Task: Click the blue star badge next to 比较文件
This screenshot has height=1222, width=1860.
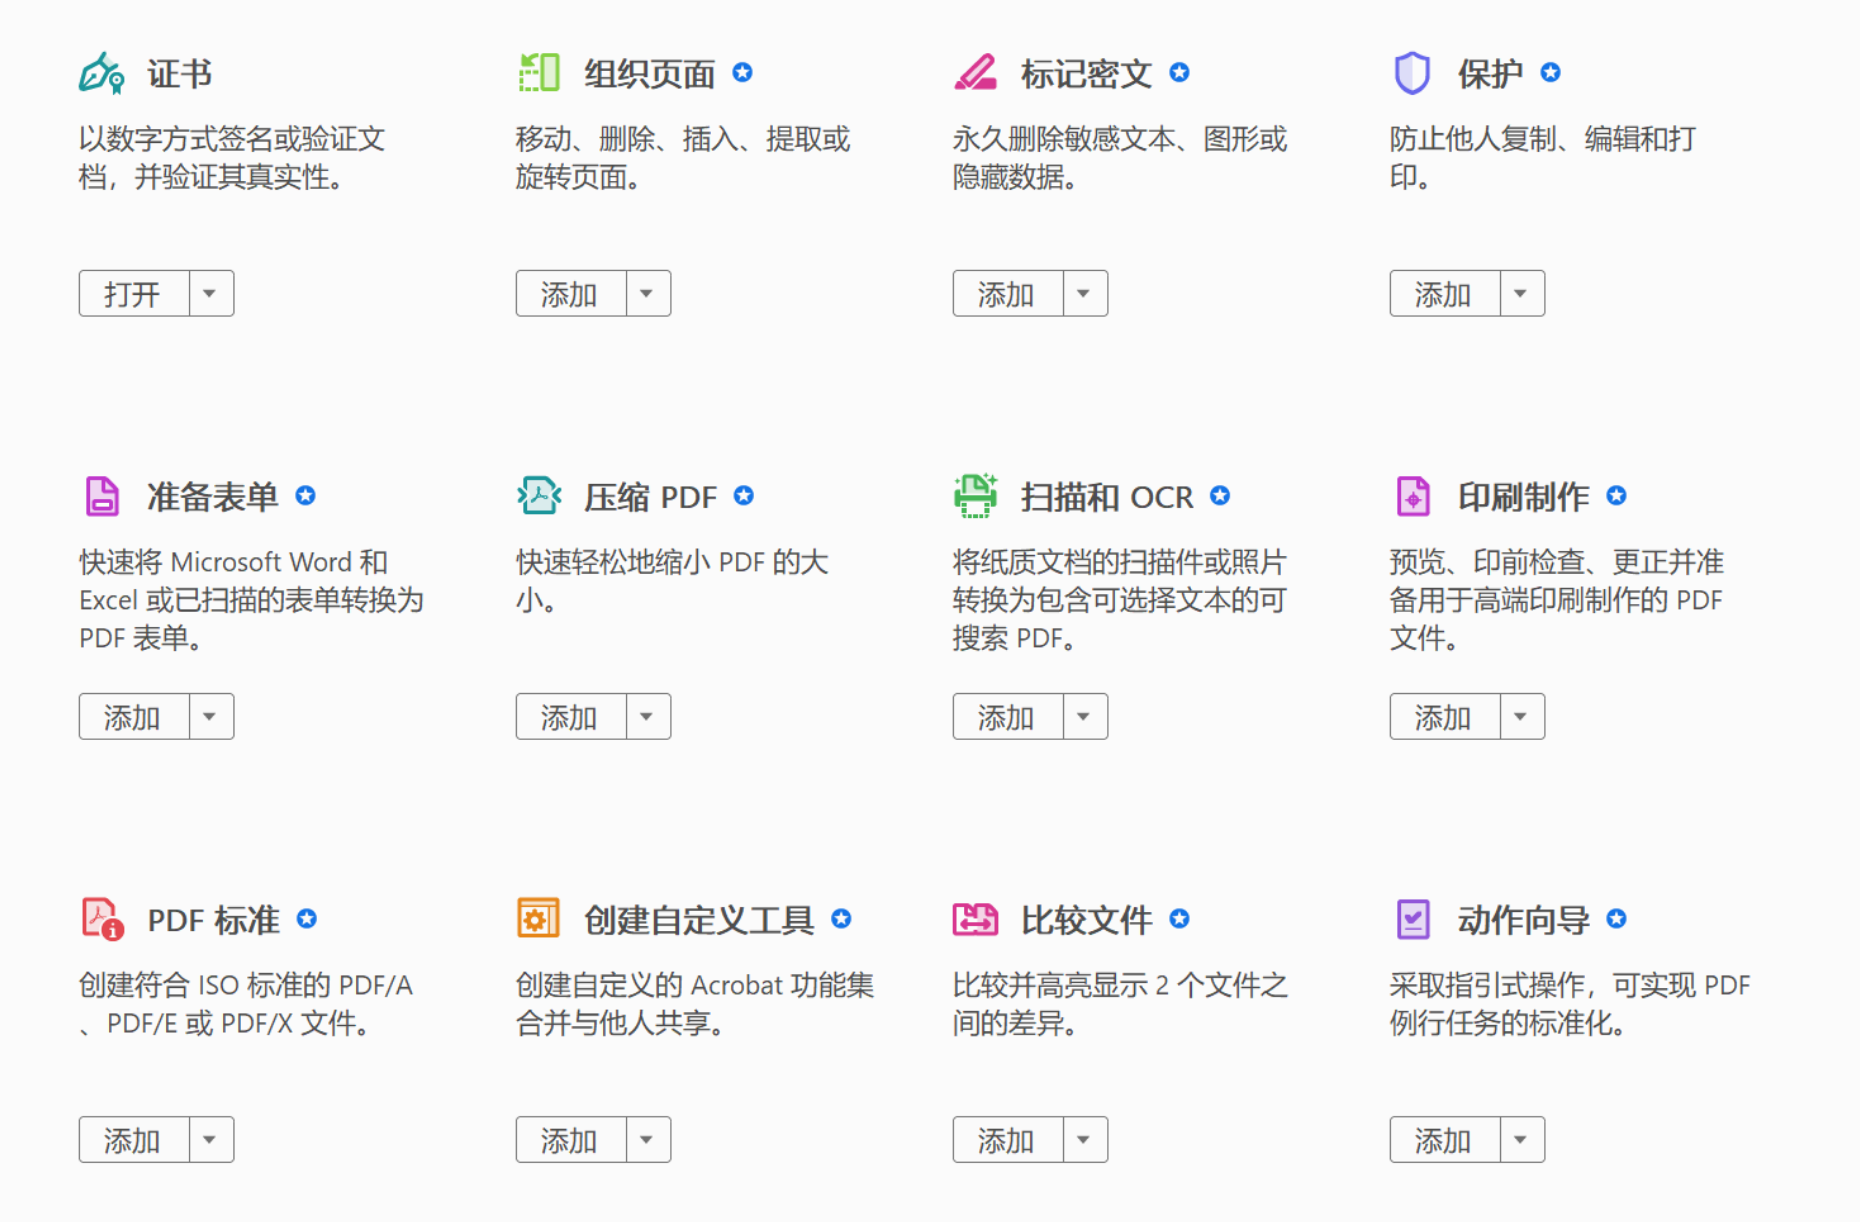Action: pyautogui.click(x=1180, y=918)
